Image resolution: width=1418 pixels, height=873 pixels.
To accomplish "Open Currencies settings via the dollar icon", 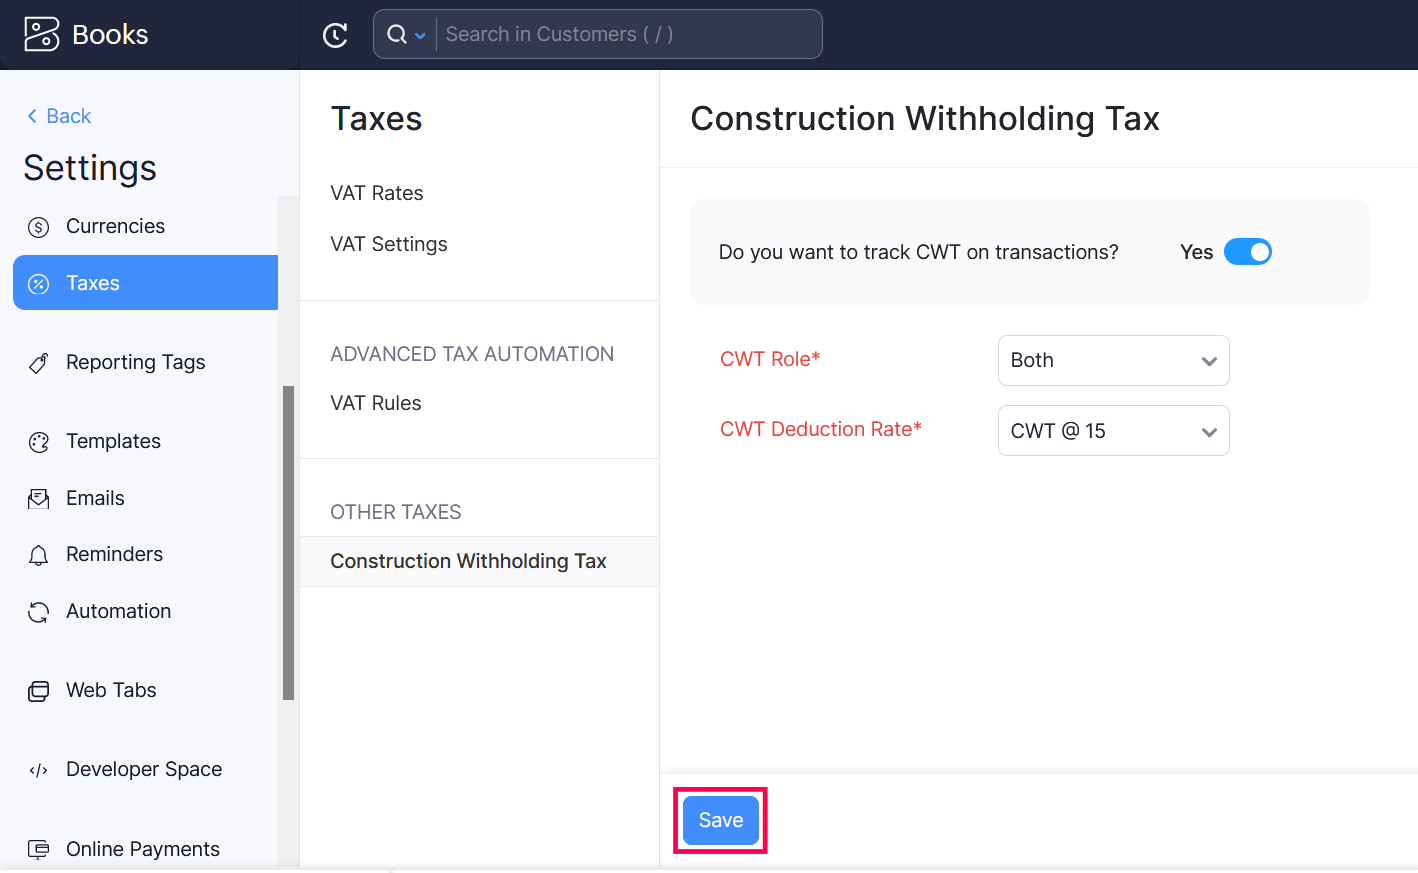I will [x=38, y=226].
